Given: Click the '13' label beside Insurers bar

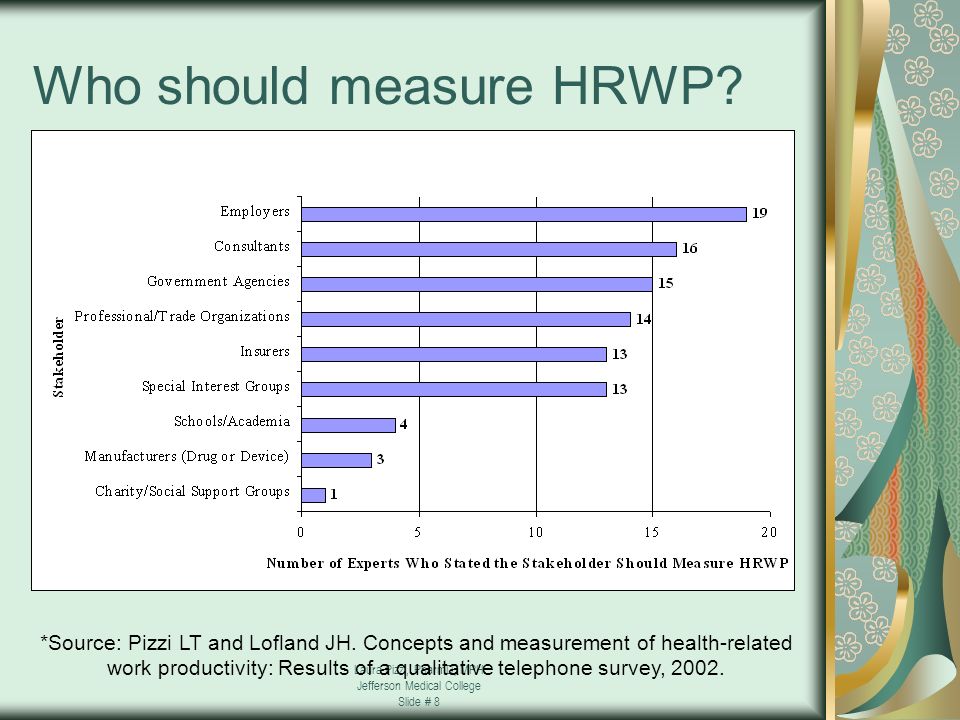Looking at the screenshot, I should (x=620, y=354).
